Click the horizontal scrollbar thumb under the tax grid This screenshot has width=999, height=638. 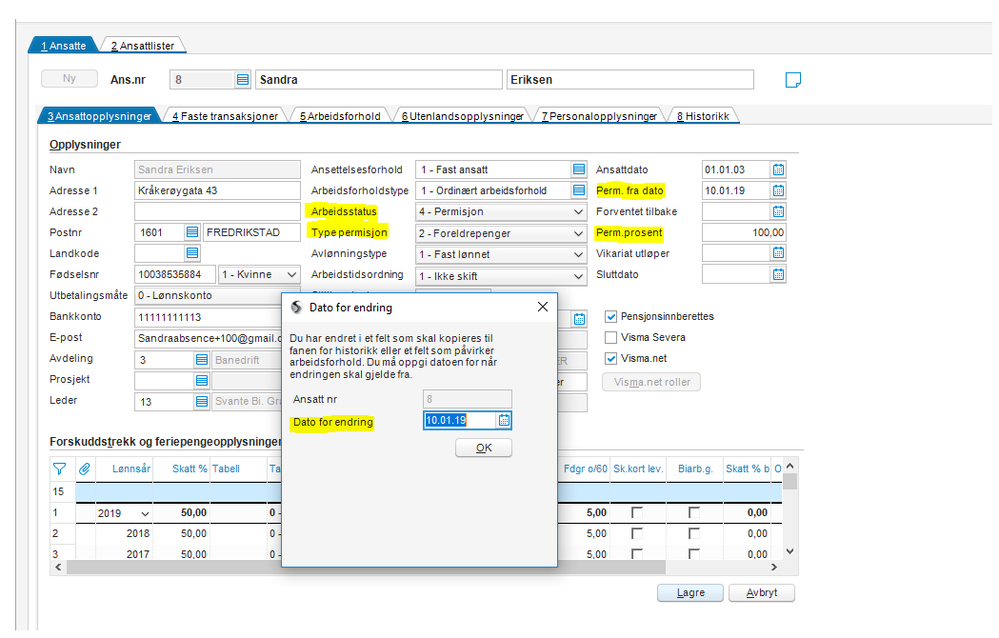click(x=366, y=567)
